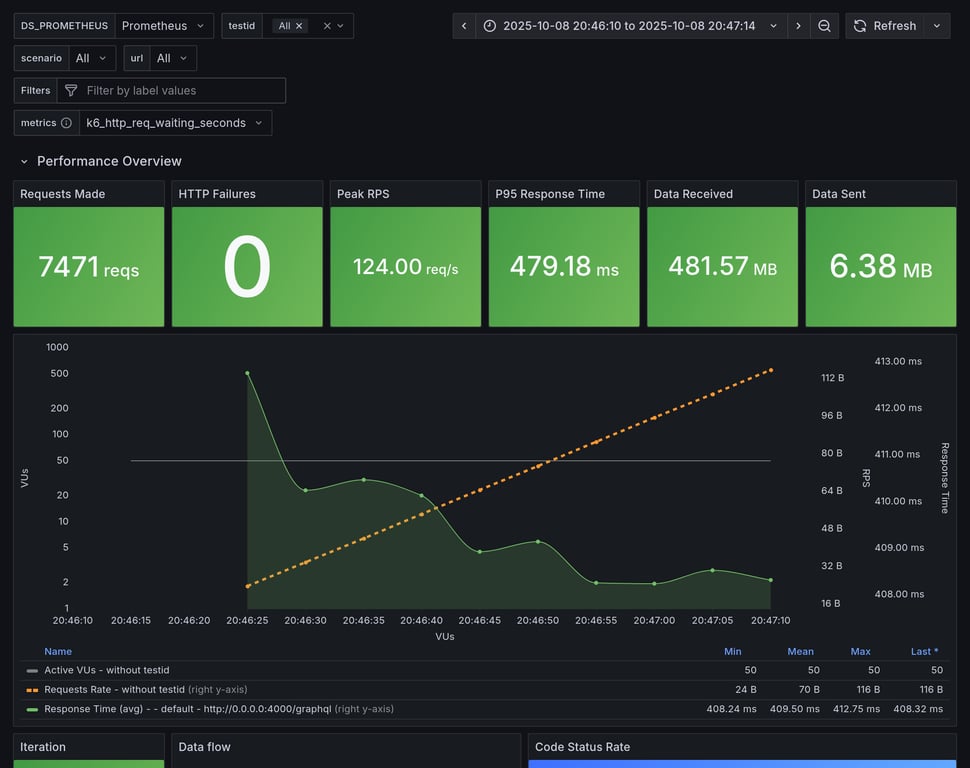This screenshot has width=970, height=768.
Task: Sort legend by Max column
Action: click(860, 651)
